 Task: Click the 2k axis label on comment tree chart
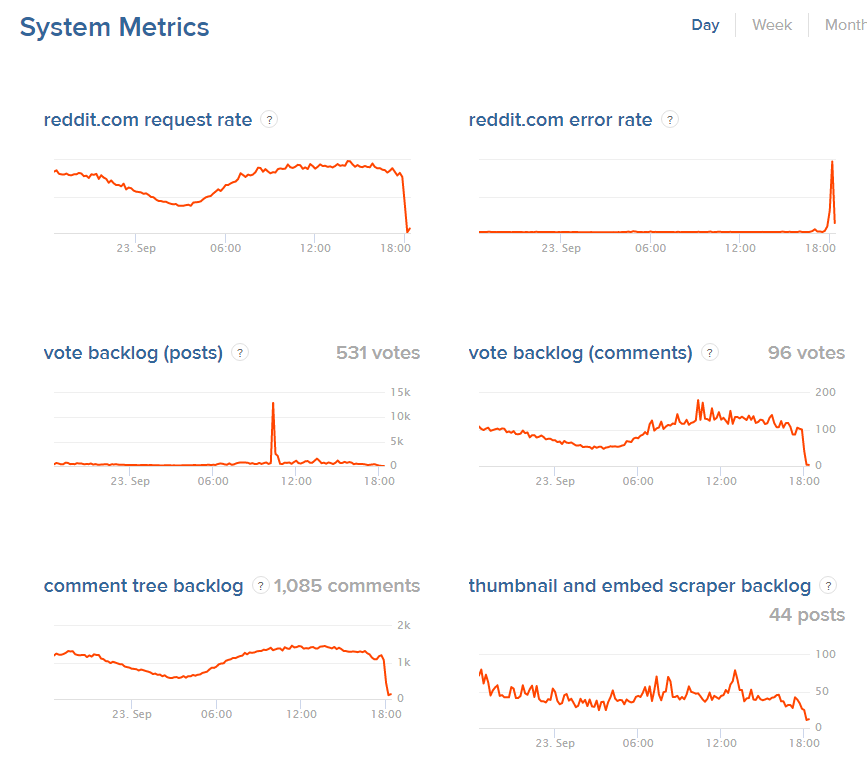tap(404, 625)
